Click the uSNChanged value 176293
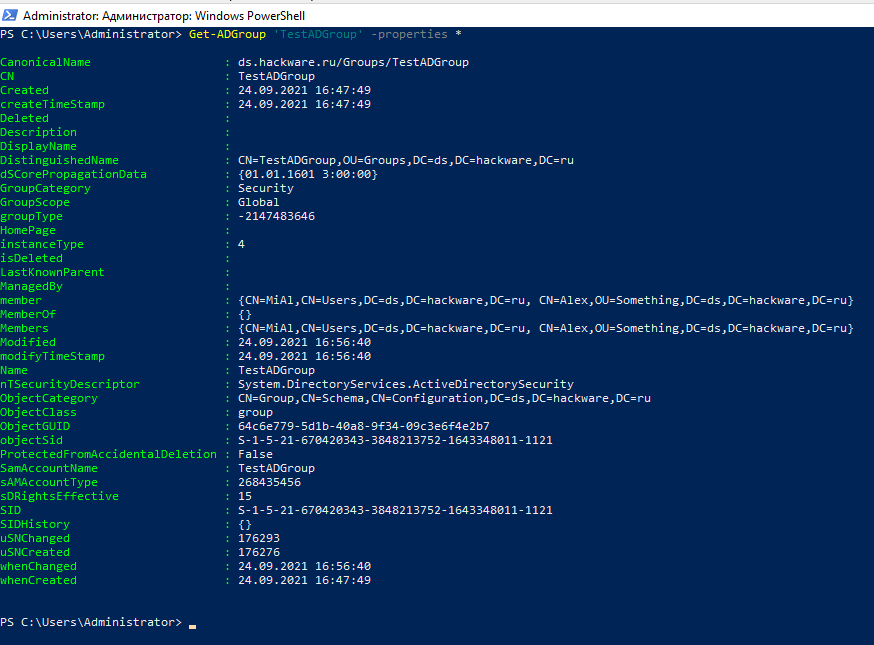Viewport: 874px width, 645px height. pyautogui.click(x=260, y=538)
